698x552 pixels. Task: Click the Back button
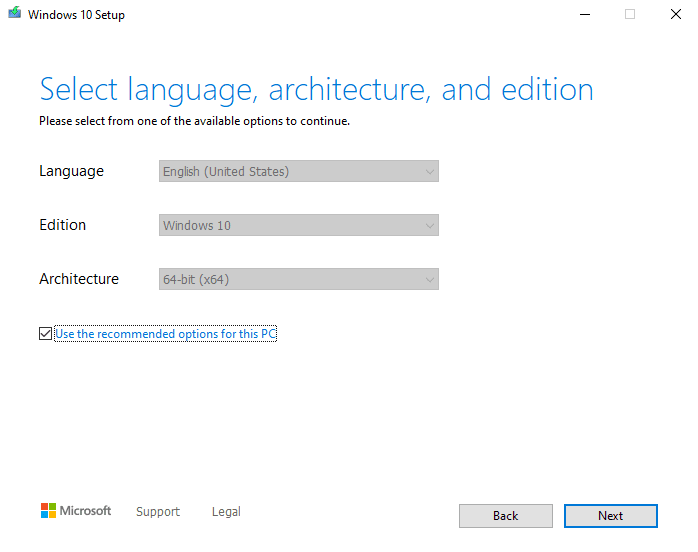506,516
